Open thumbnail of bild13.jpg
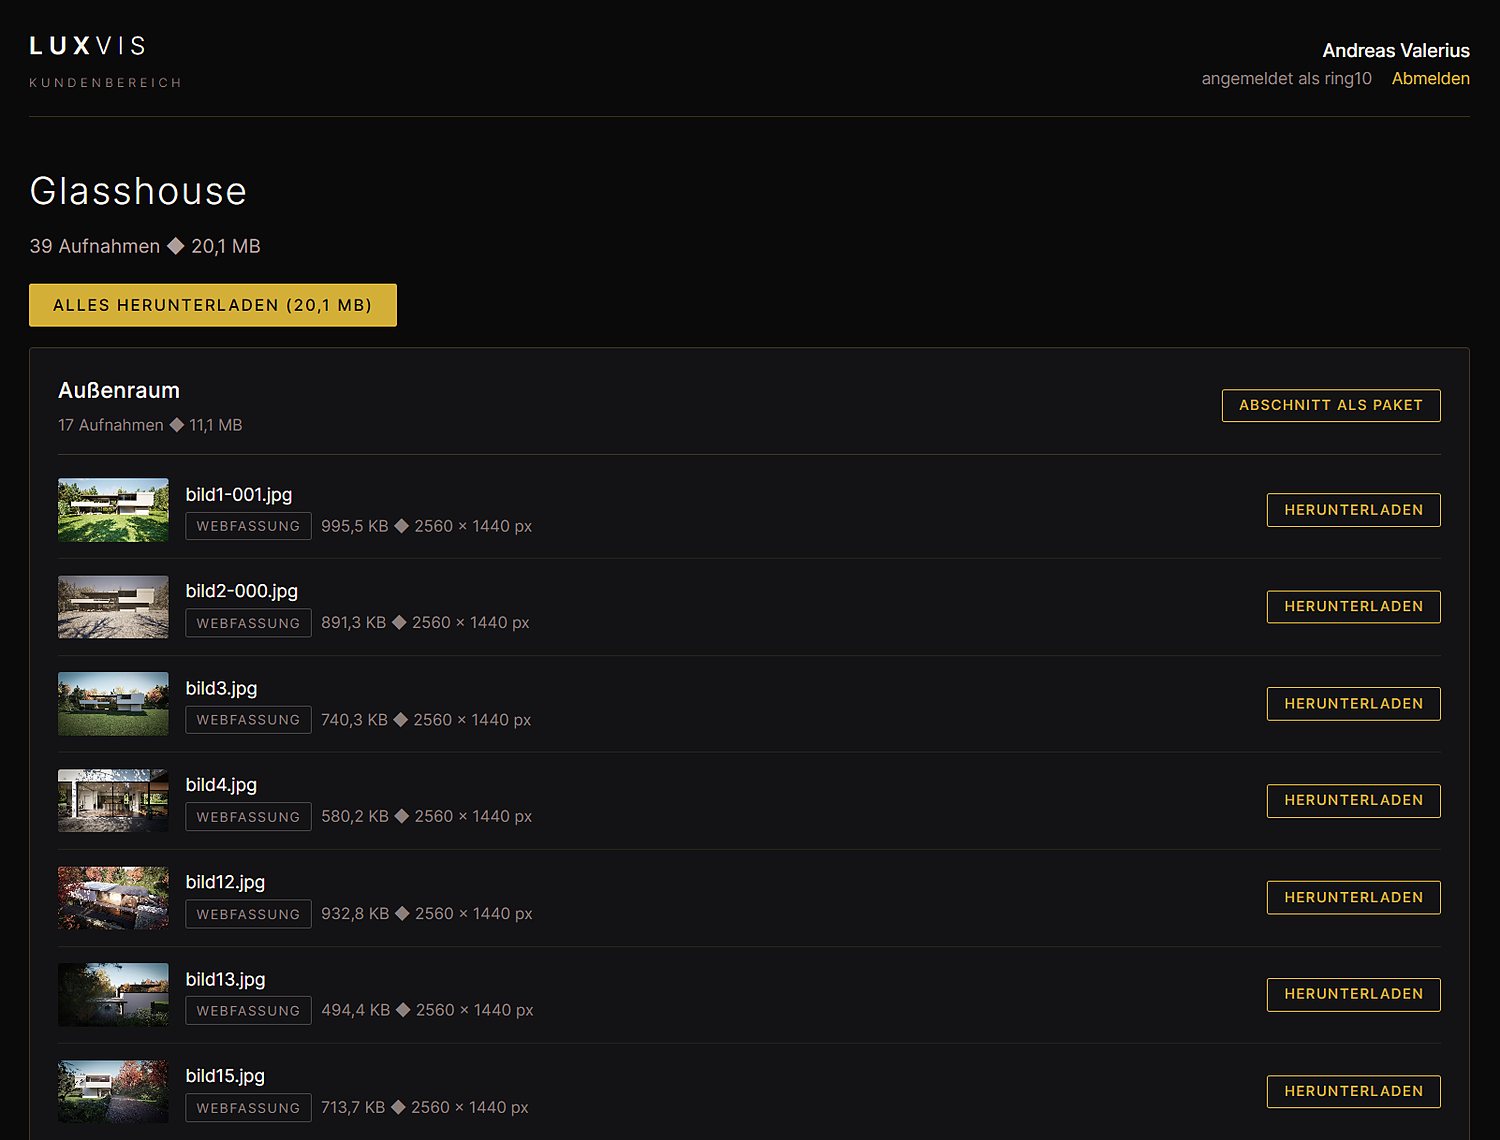This screenshot has height=1140, width=1500. click(113, 995)
